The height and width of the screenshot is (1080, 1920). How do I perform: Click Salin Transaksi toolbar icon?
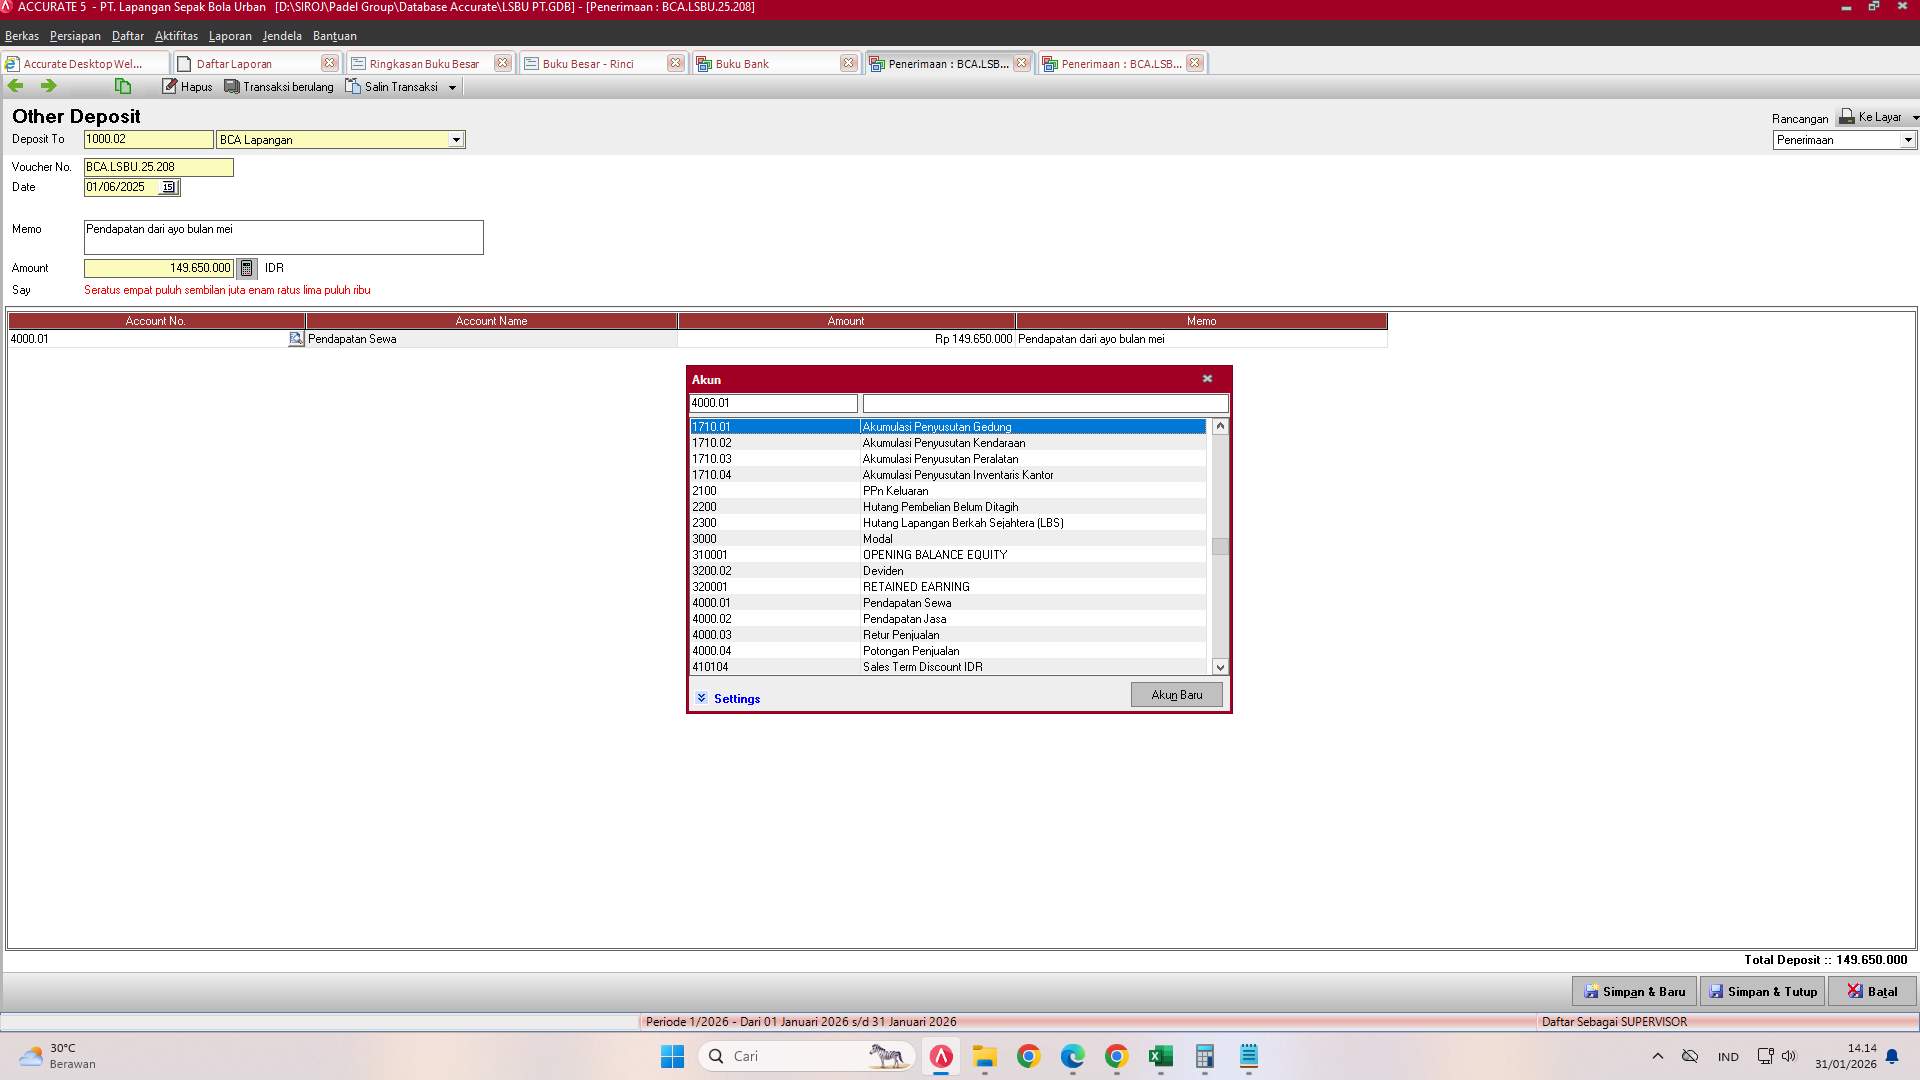tap(394, 86)
